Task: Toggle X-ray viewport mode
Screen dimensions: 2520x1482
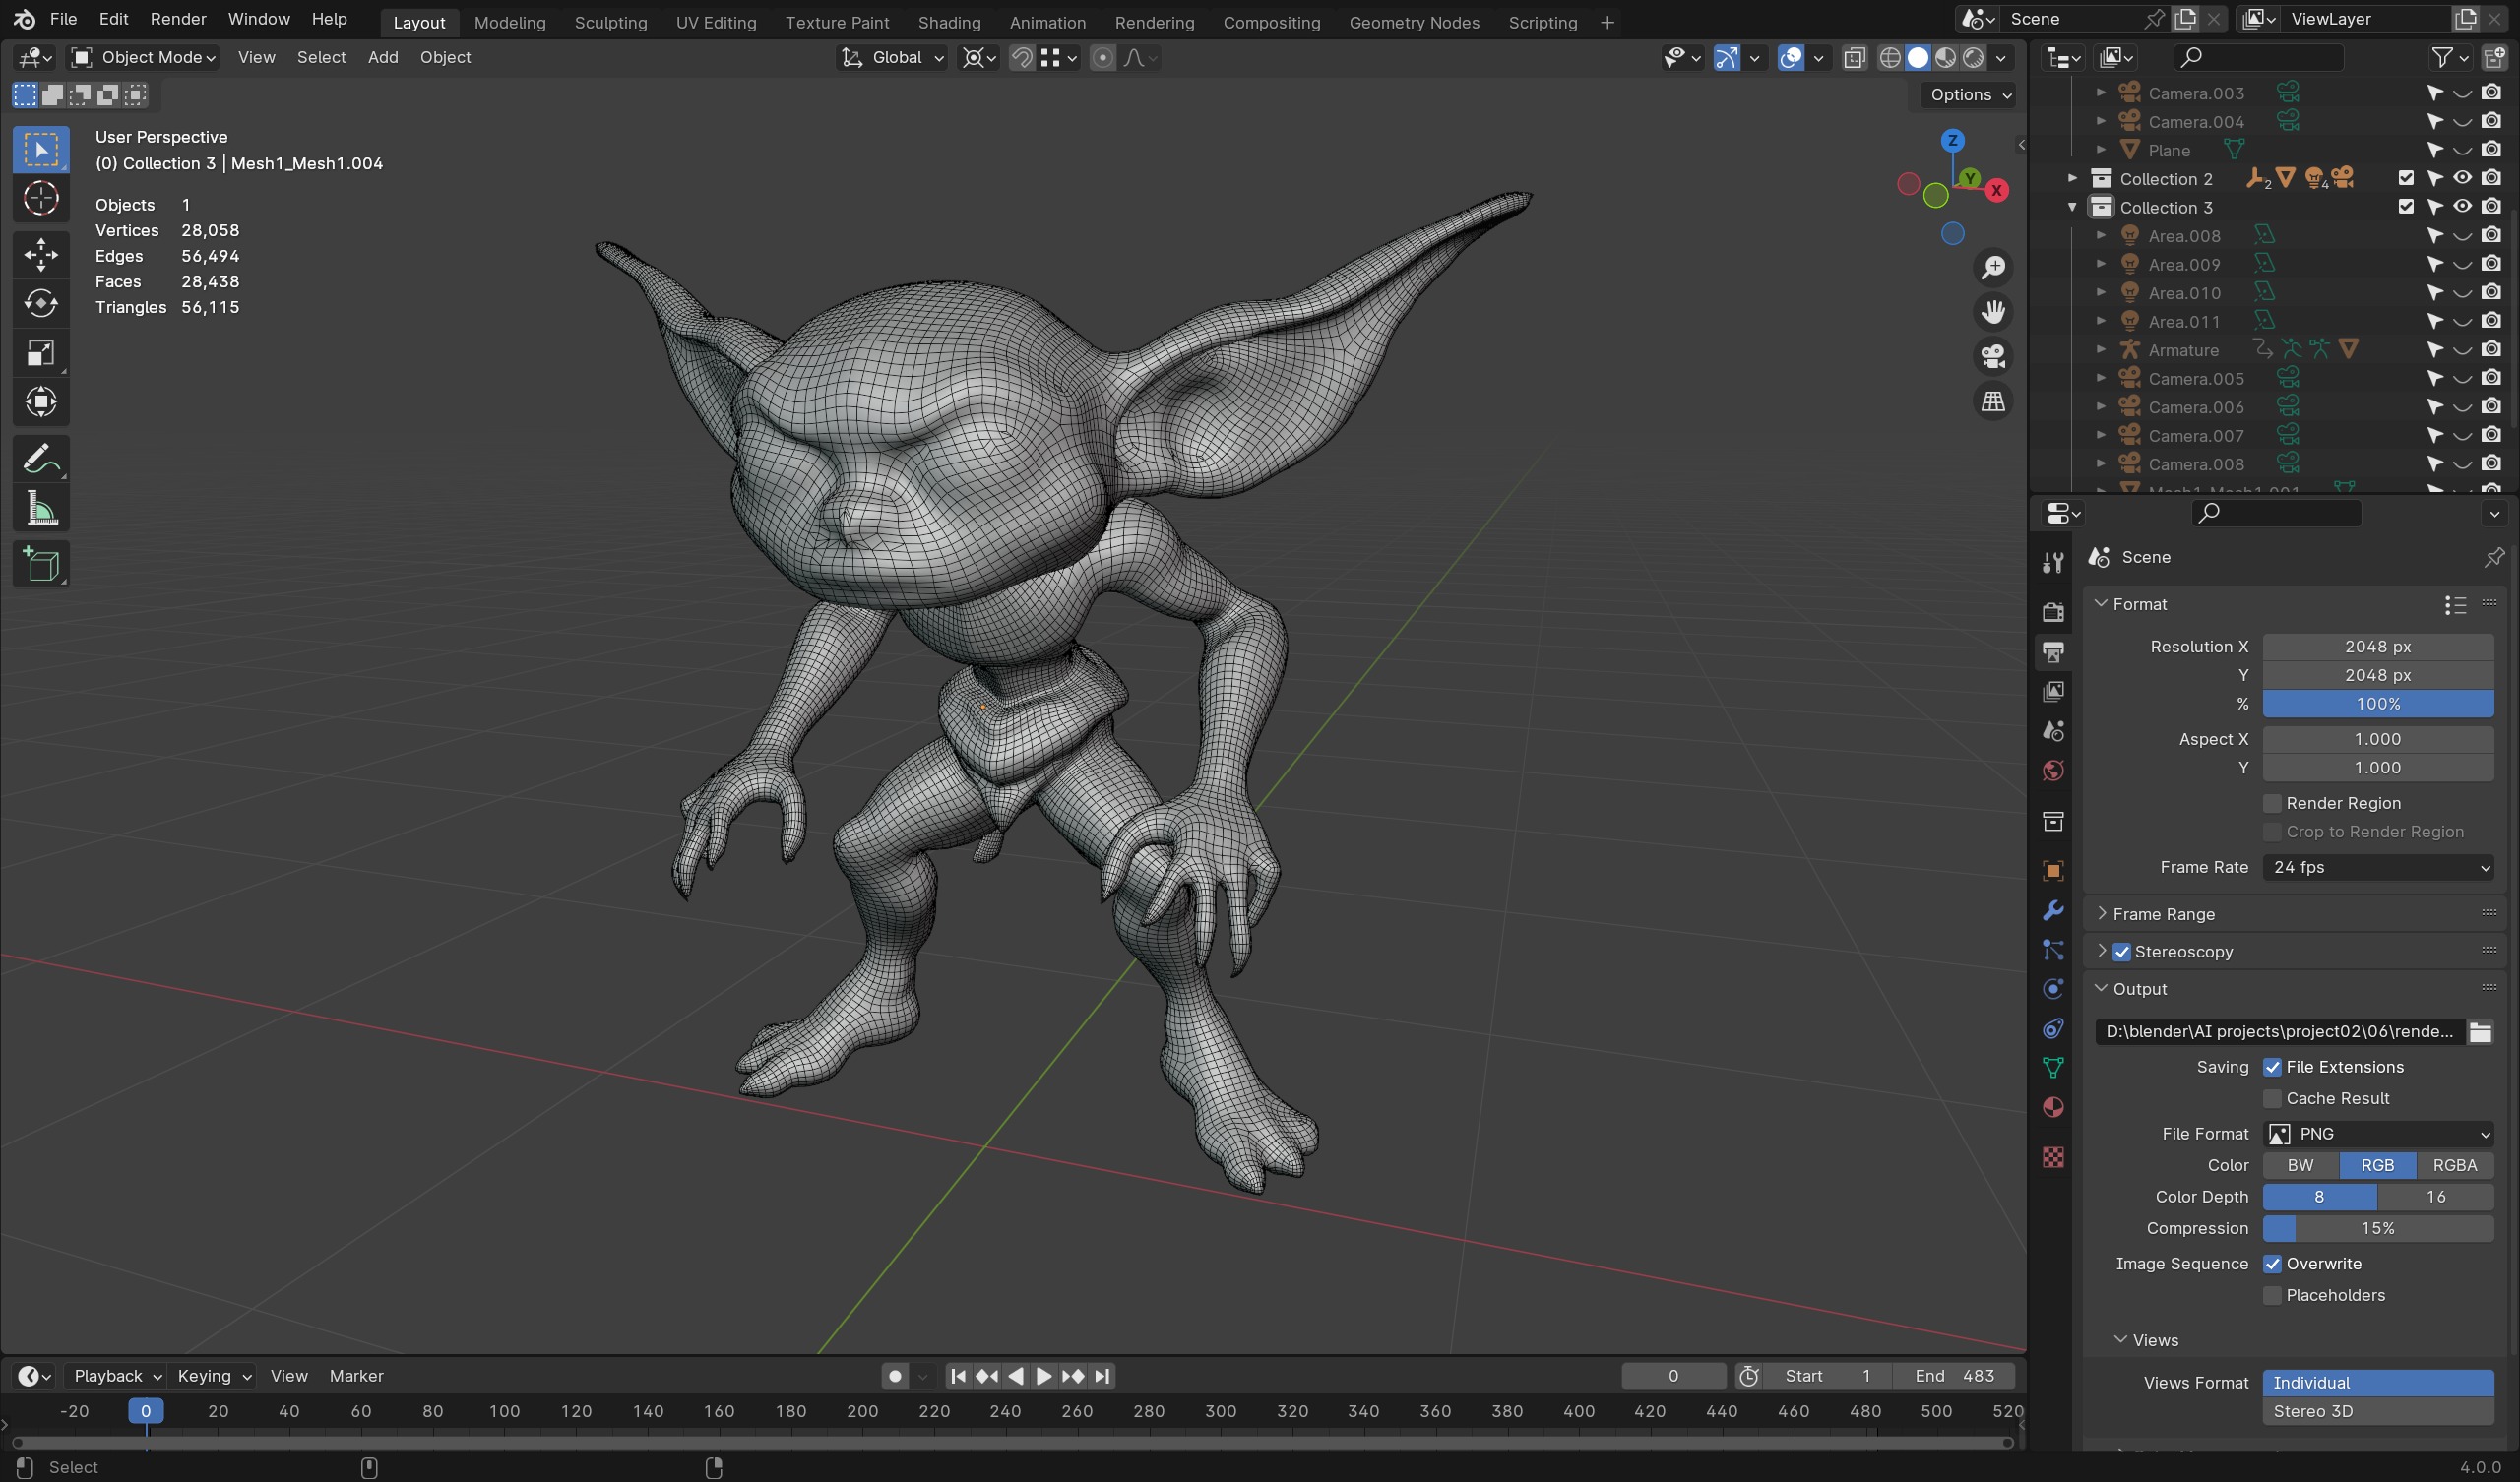Action: (x=1854, y=58)
